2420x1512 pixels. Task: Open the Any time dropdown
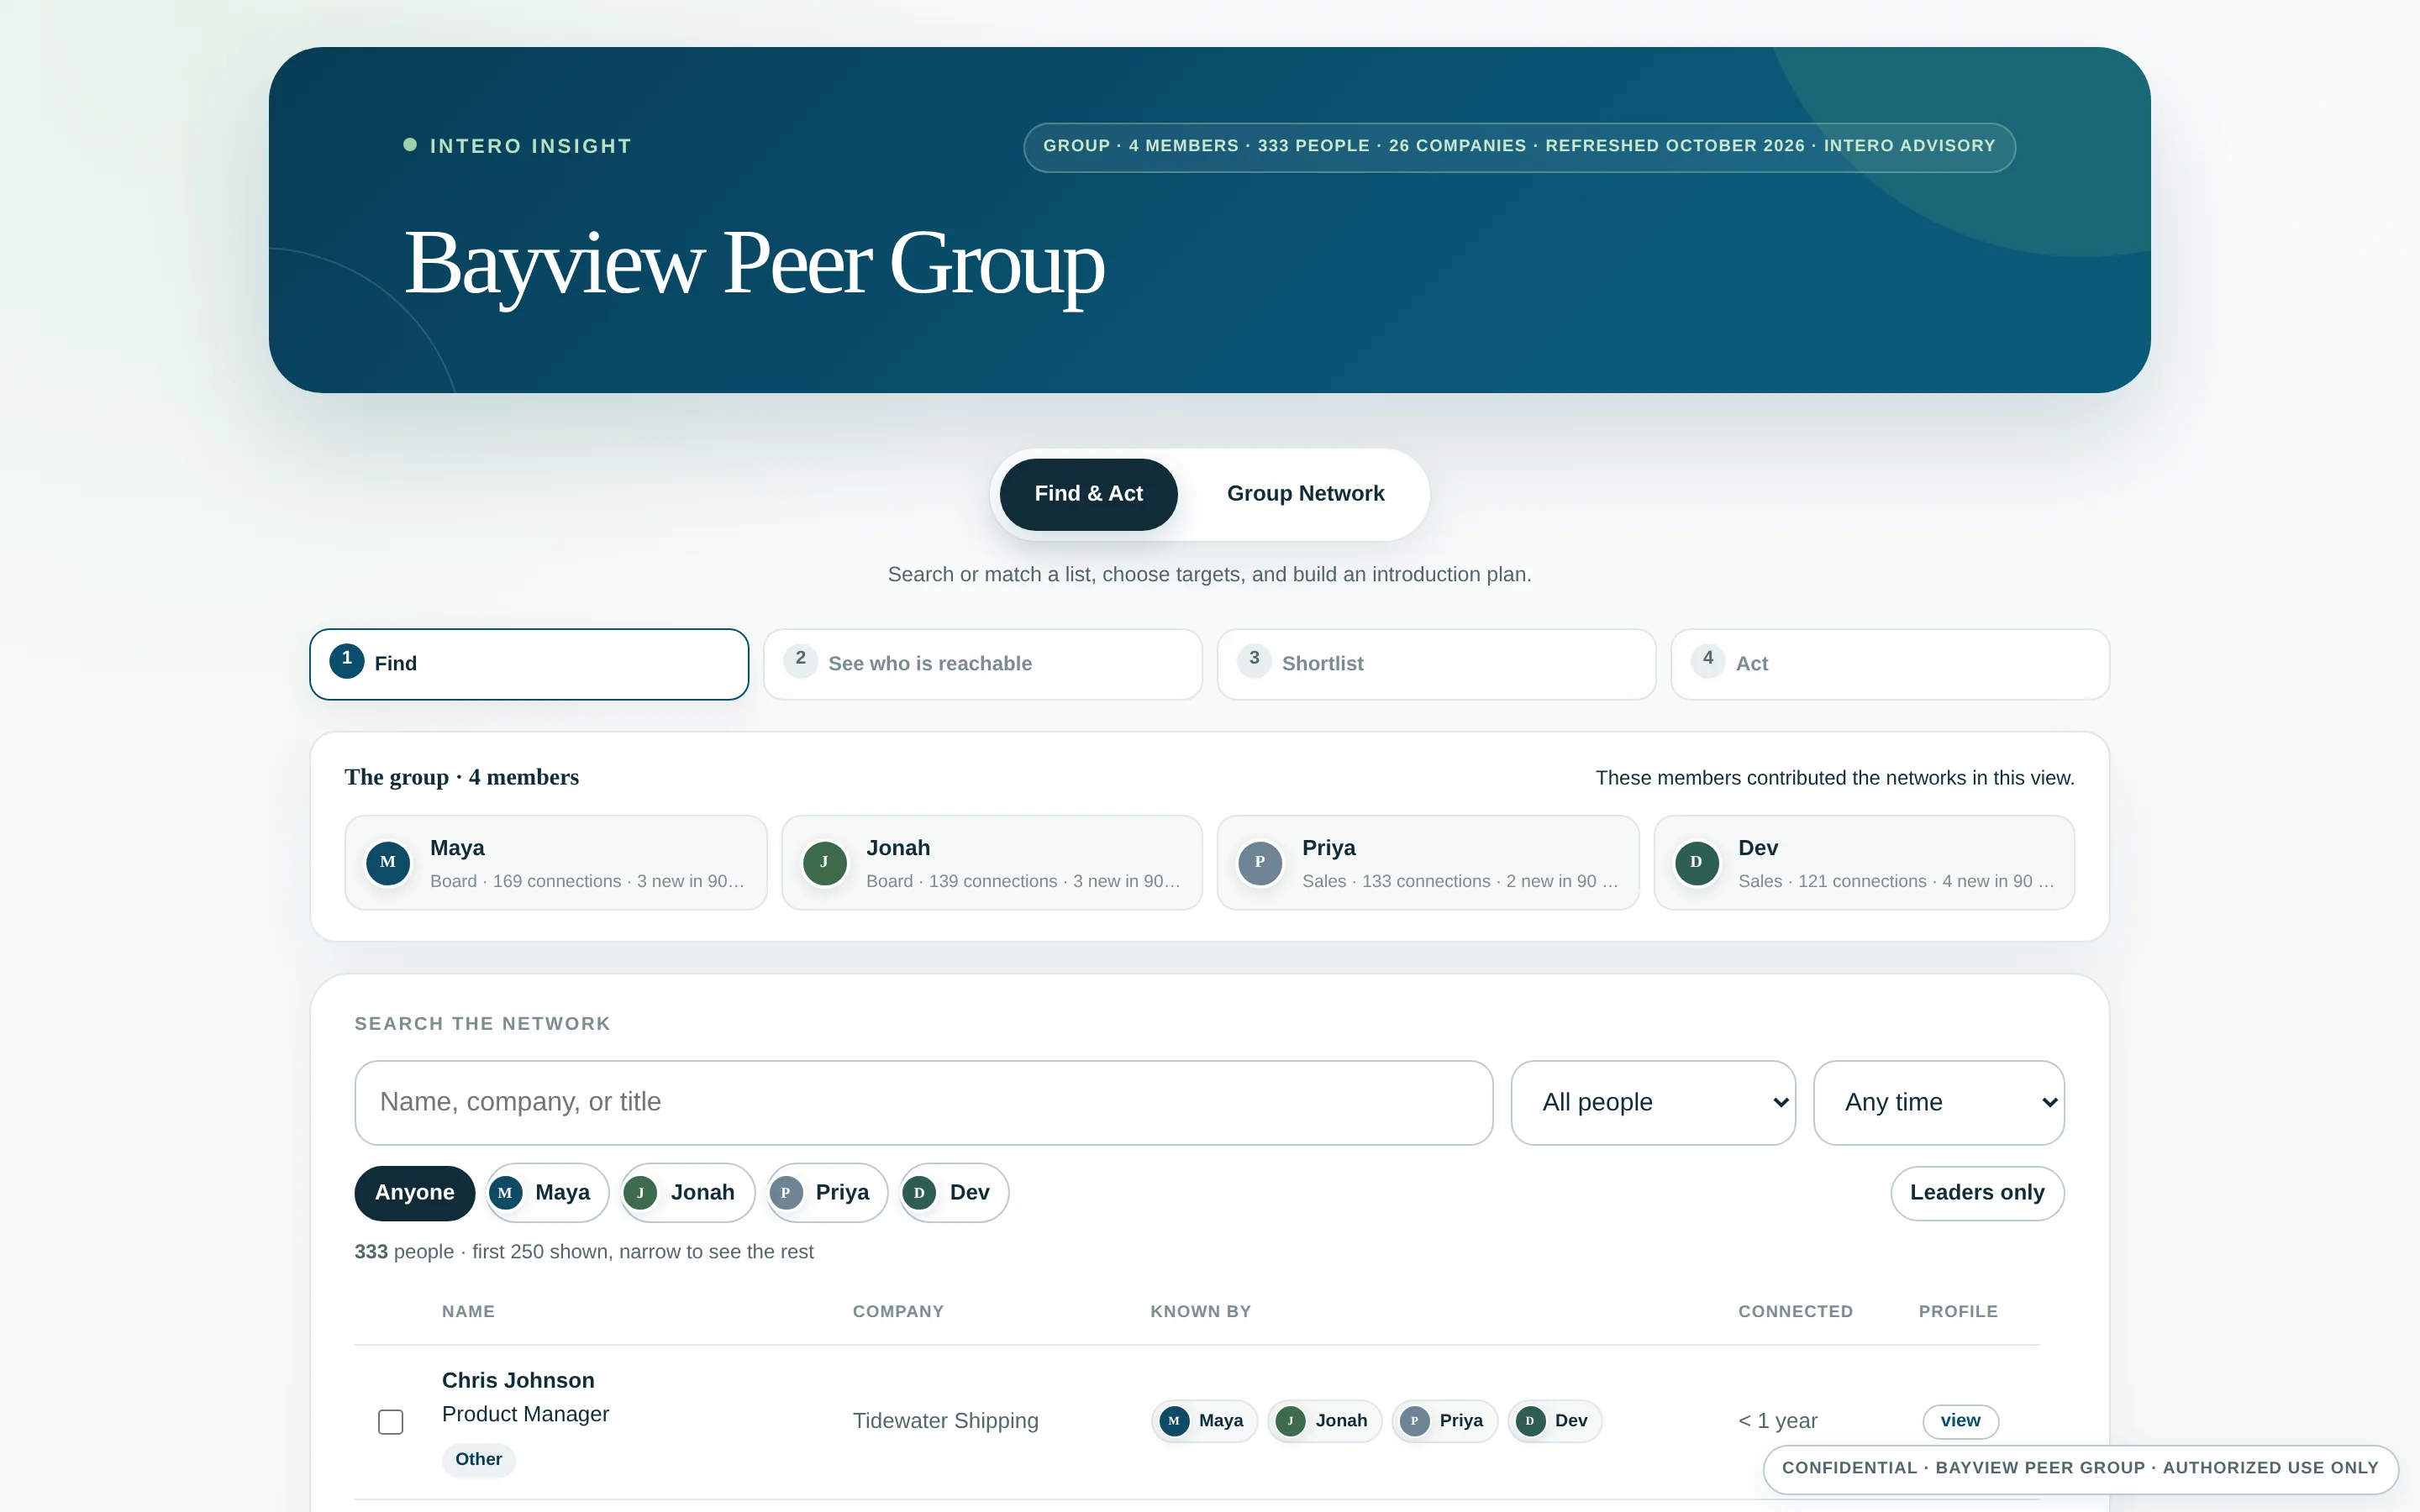pyautogui.click(x=1938, y=1102)
